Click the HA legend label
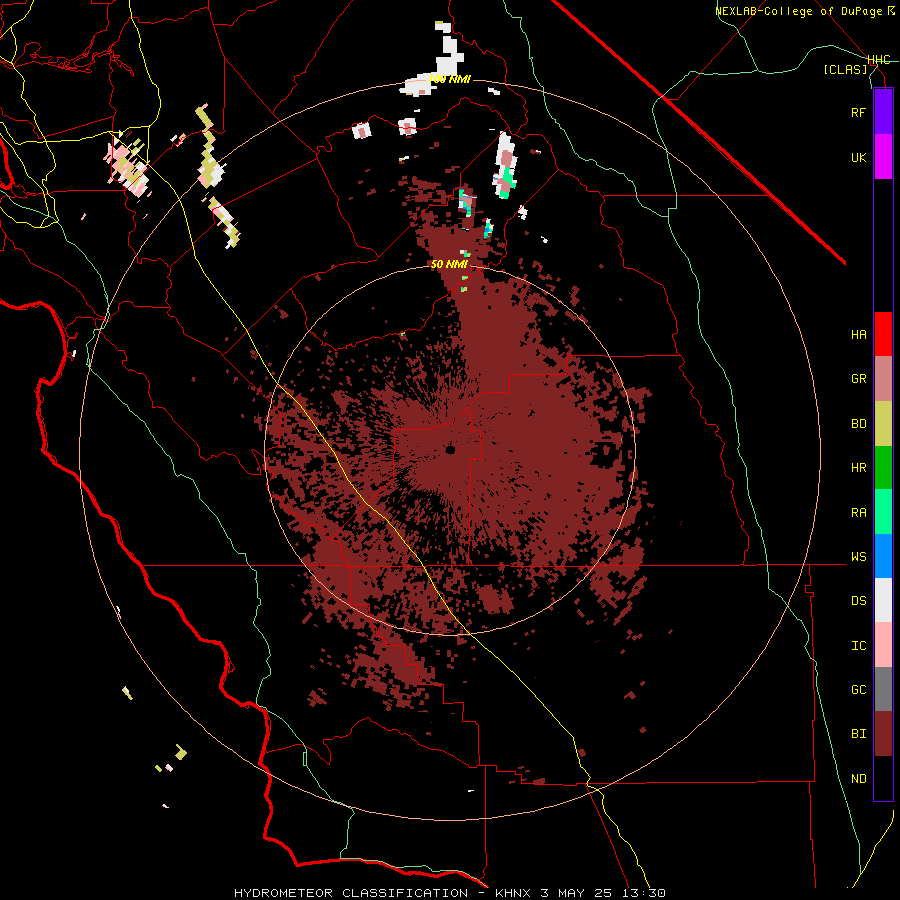Screen dimensions: 900x900 tap(858, 334)
